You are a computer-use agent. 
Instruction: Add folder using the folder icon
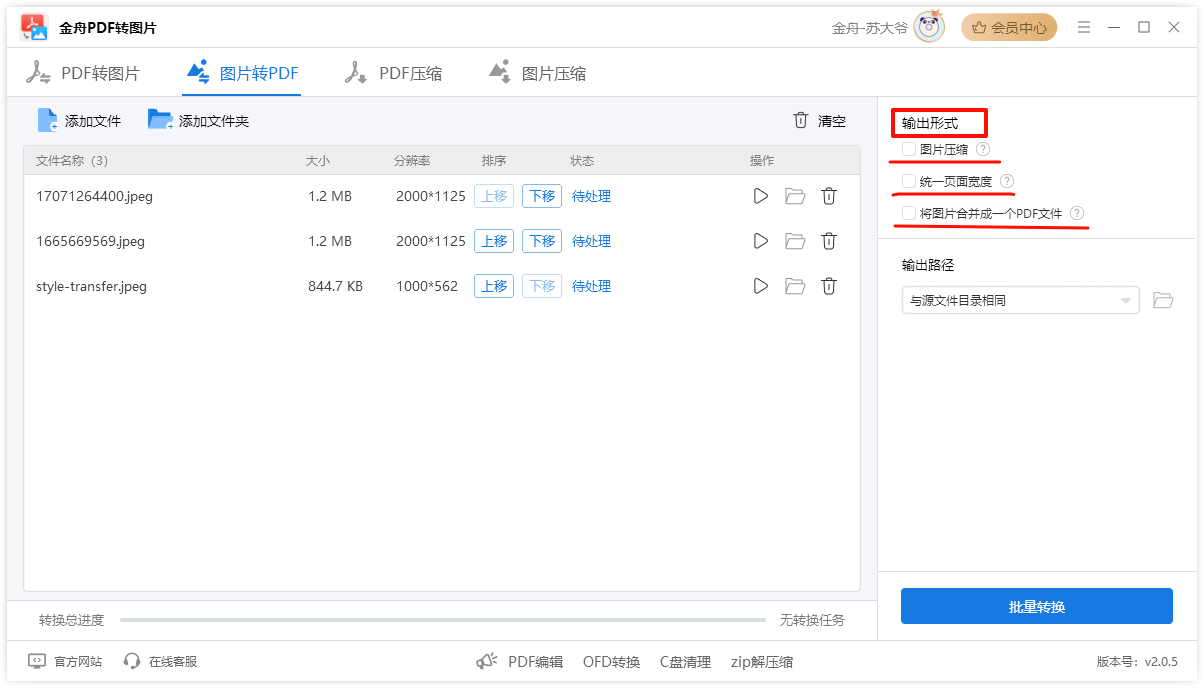[x=160, y=120]
